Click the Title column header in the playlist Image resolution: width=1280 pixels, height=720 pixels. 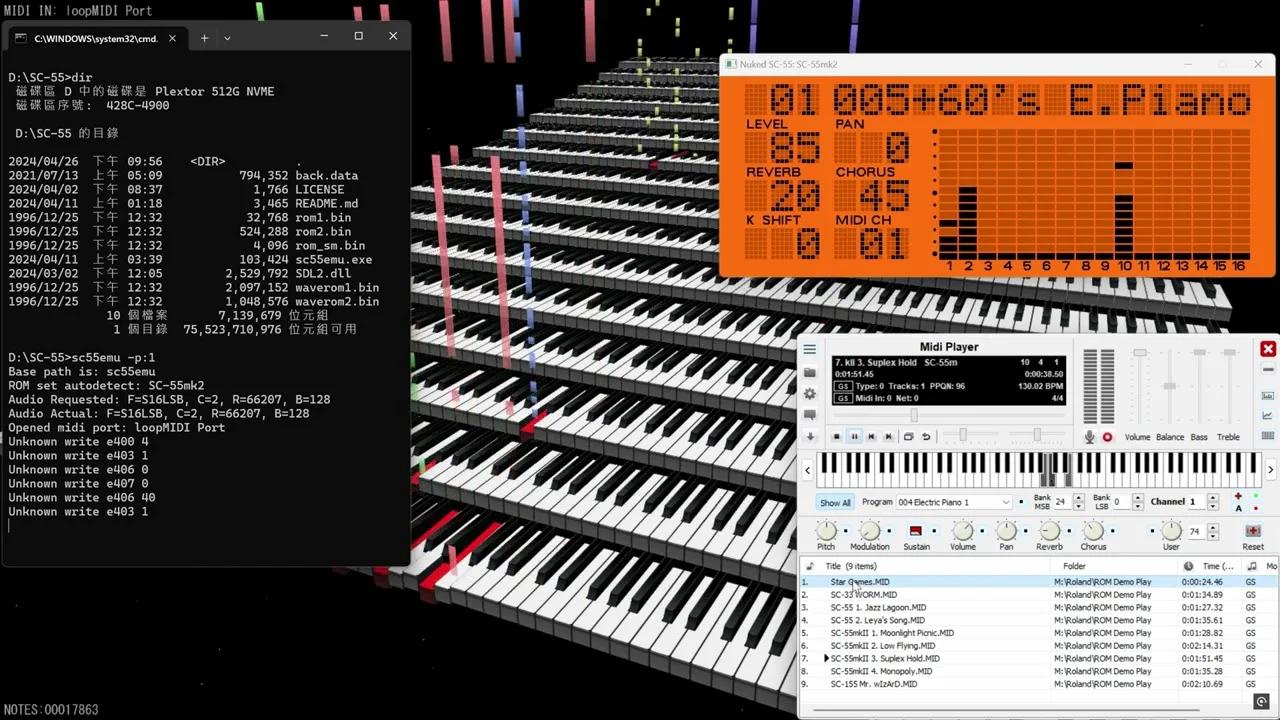(833, 566)
